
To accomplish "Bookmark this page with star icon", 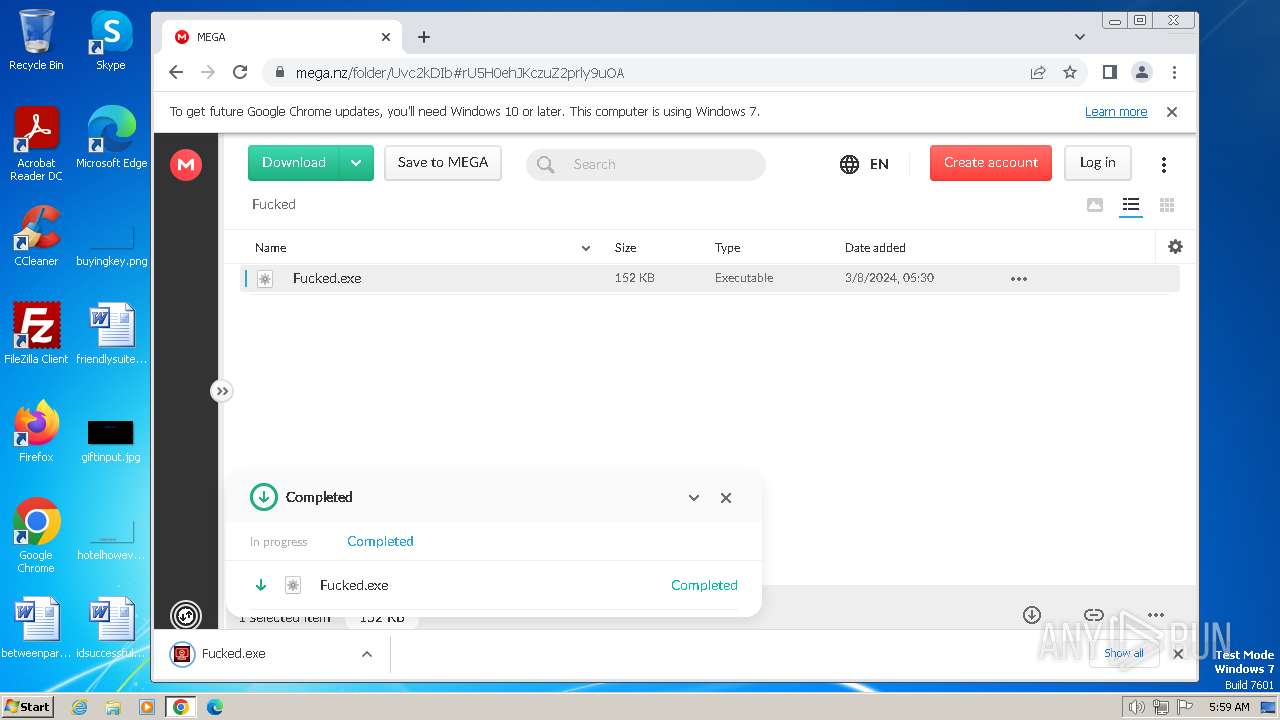I will click(1070, 72).
